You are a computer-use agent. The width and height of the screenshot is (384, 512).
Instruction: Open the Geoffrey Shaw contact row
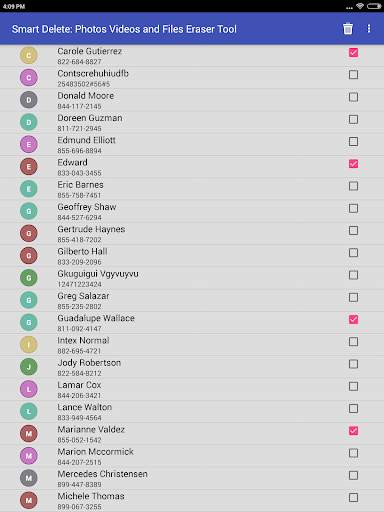pos(192,211)
